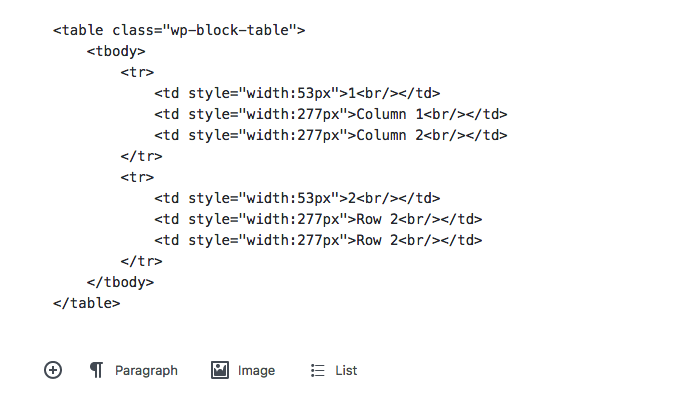Click the td line containing Column 1

(x=331, y=114)
